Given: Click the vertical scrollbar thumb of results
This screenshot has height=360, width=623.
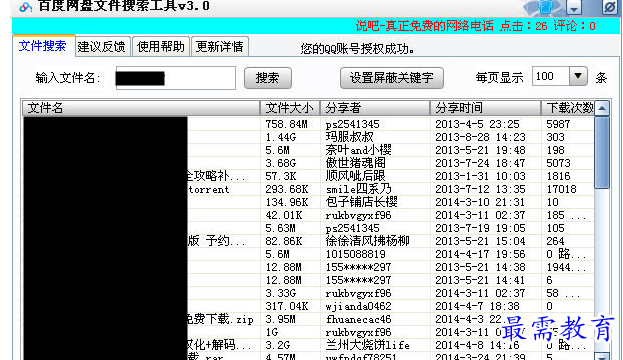Looking at the screenshot, I should pos(602,153).
